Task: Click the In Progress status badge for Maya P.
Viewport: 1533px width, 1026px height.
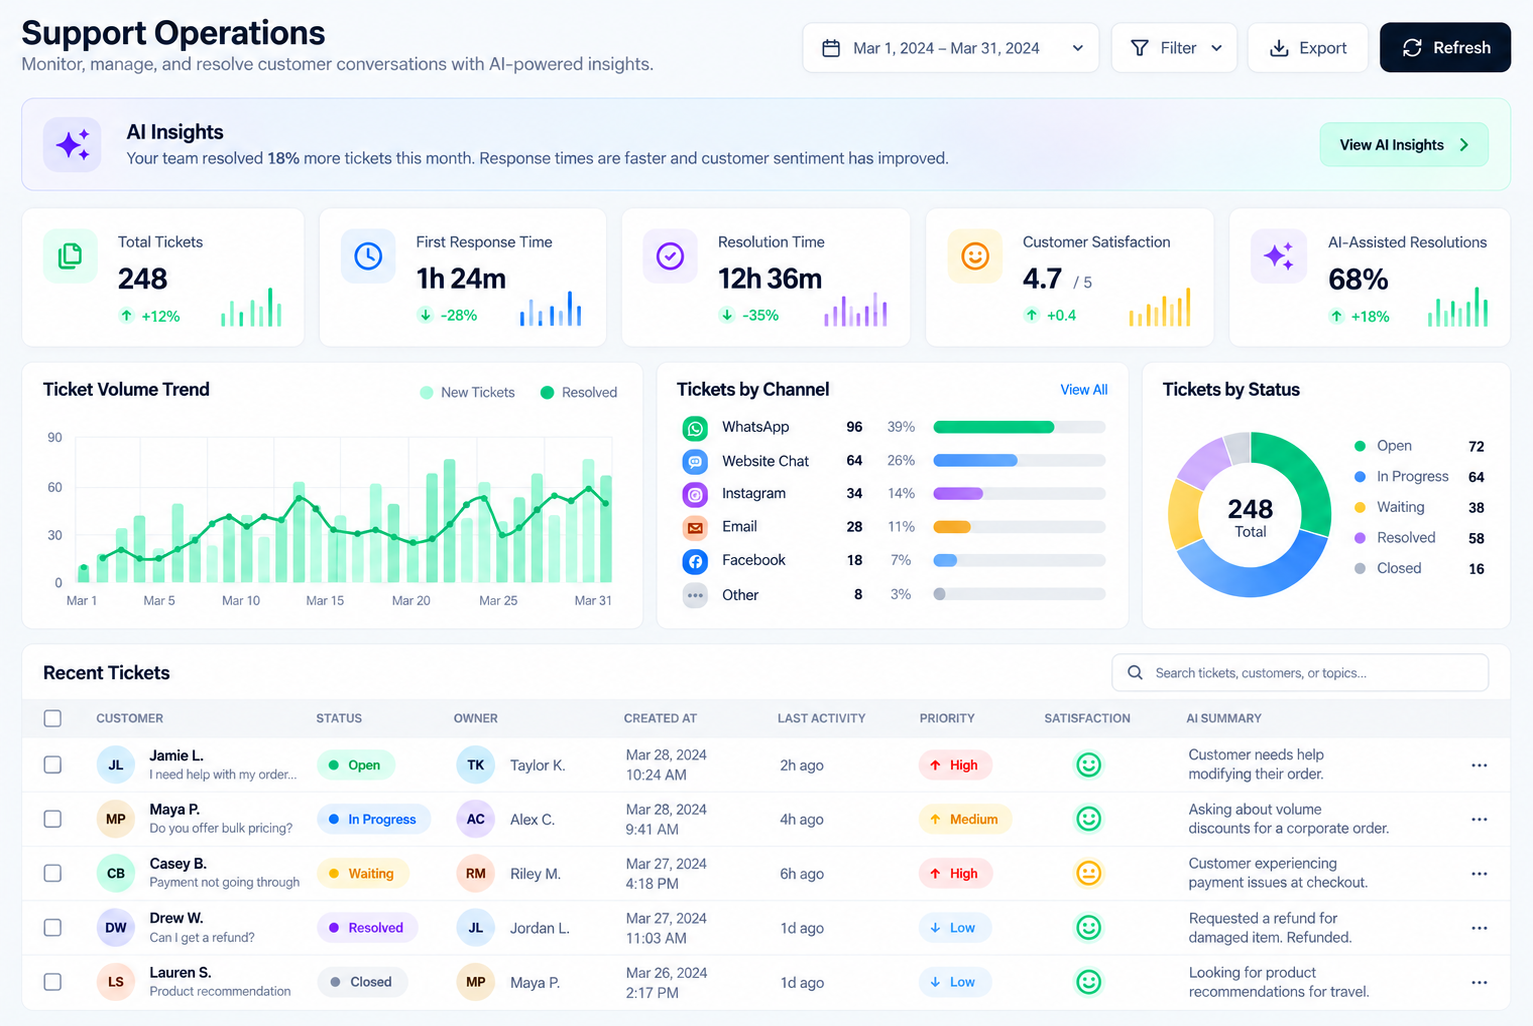Action: (x=374, y=819)
